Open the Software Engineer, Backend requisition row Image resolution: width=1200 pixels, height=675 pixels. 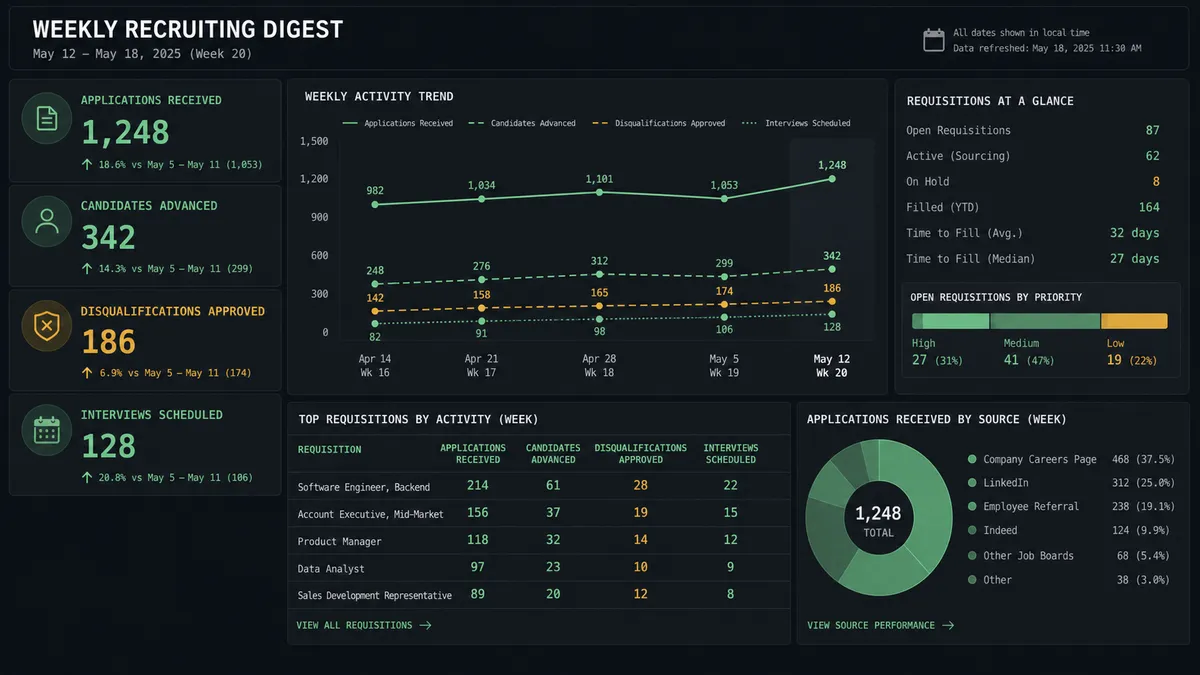(x=539, y=486)
